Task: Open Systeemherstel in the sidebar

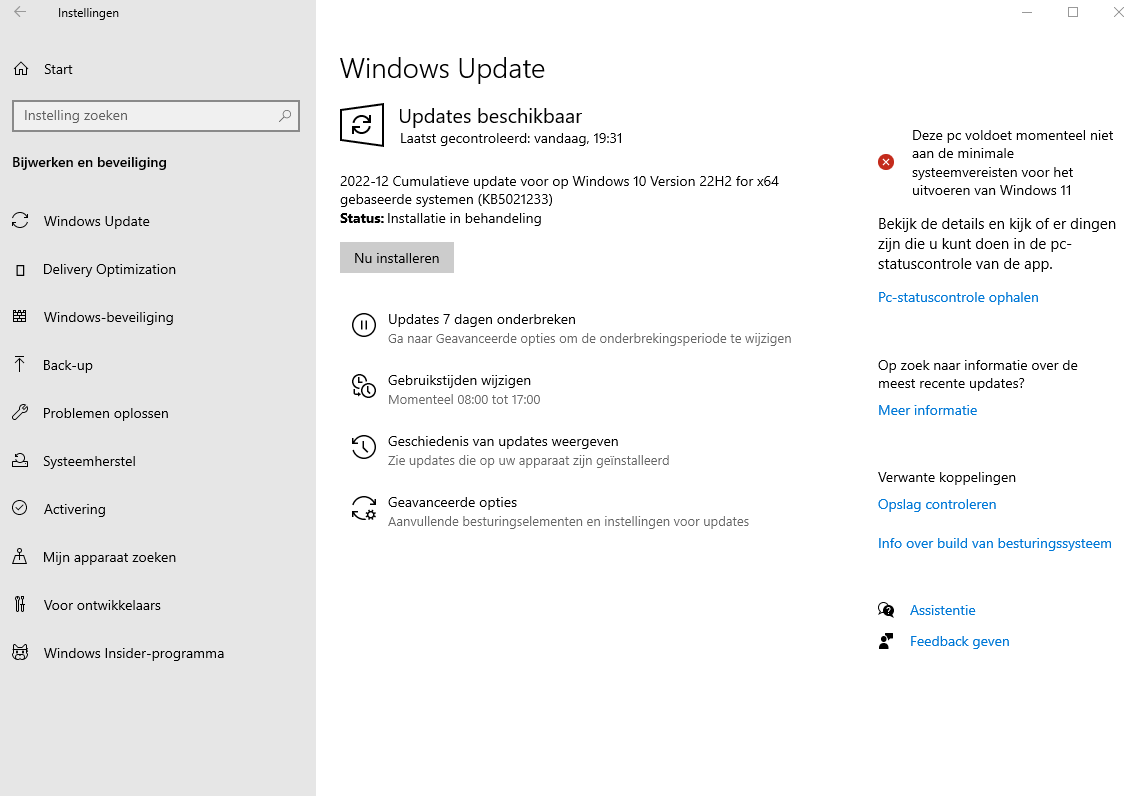Action: coord(89,461)
